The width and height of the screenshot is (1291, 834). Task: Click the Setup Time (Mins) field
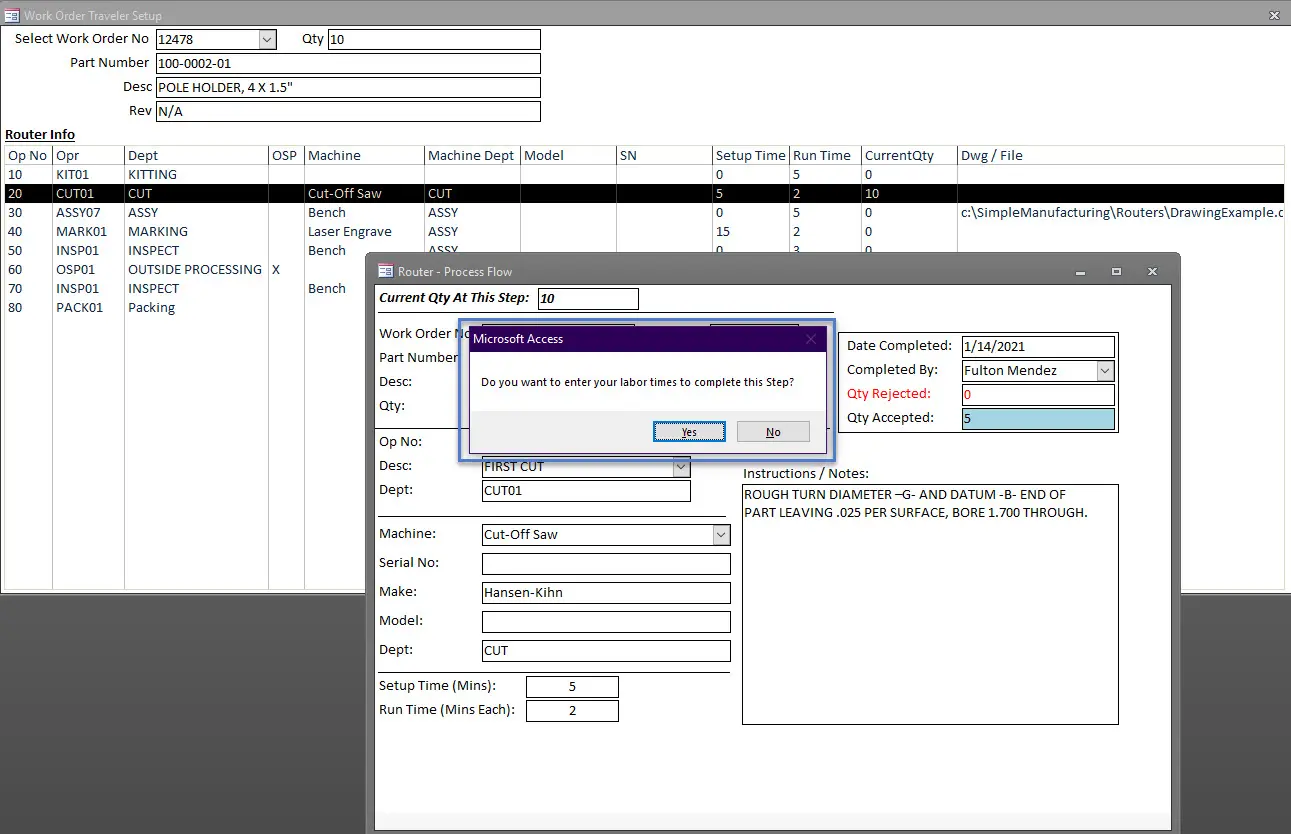pyautogui.click(x=572, y=687)
